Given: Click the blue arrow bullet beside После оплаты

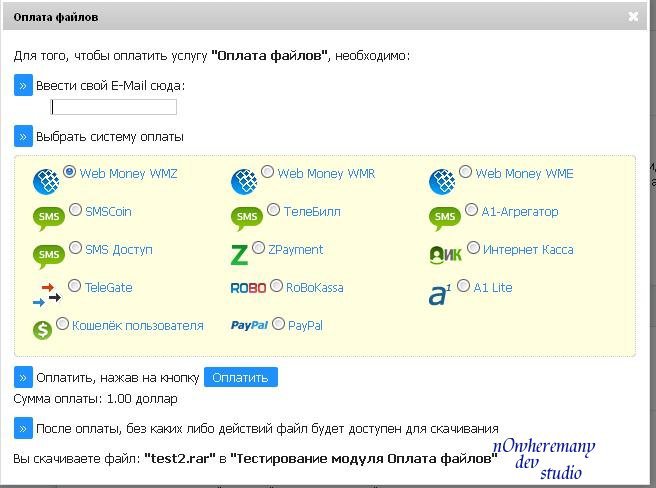Looking at the screenshot, I should coord(23,428).
